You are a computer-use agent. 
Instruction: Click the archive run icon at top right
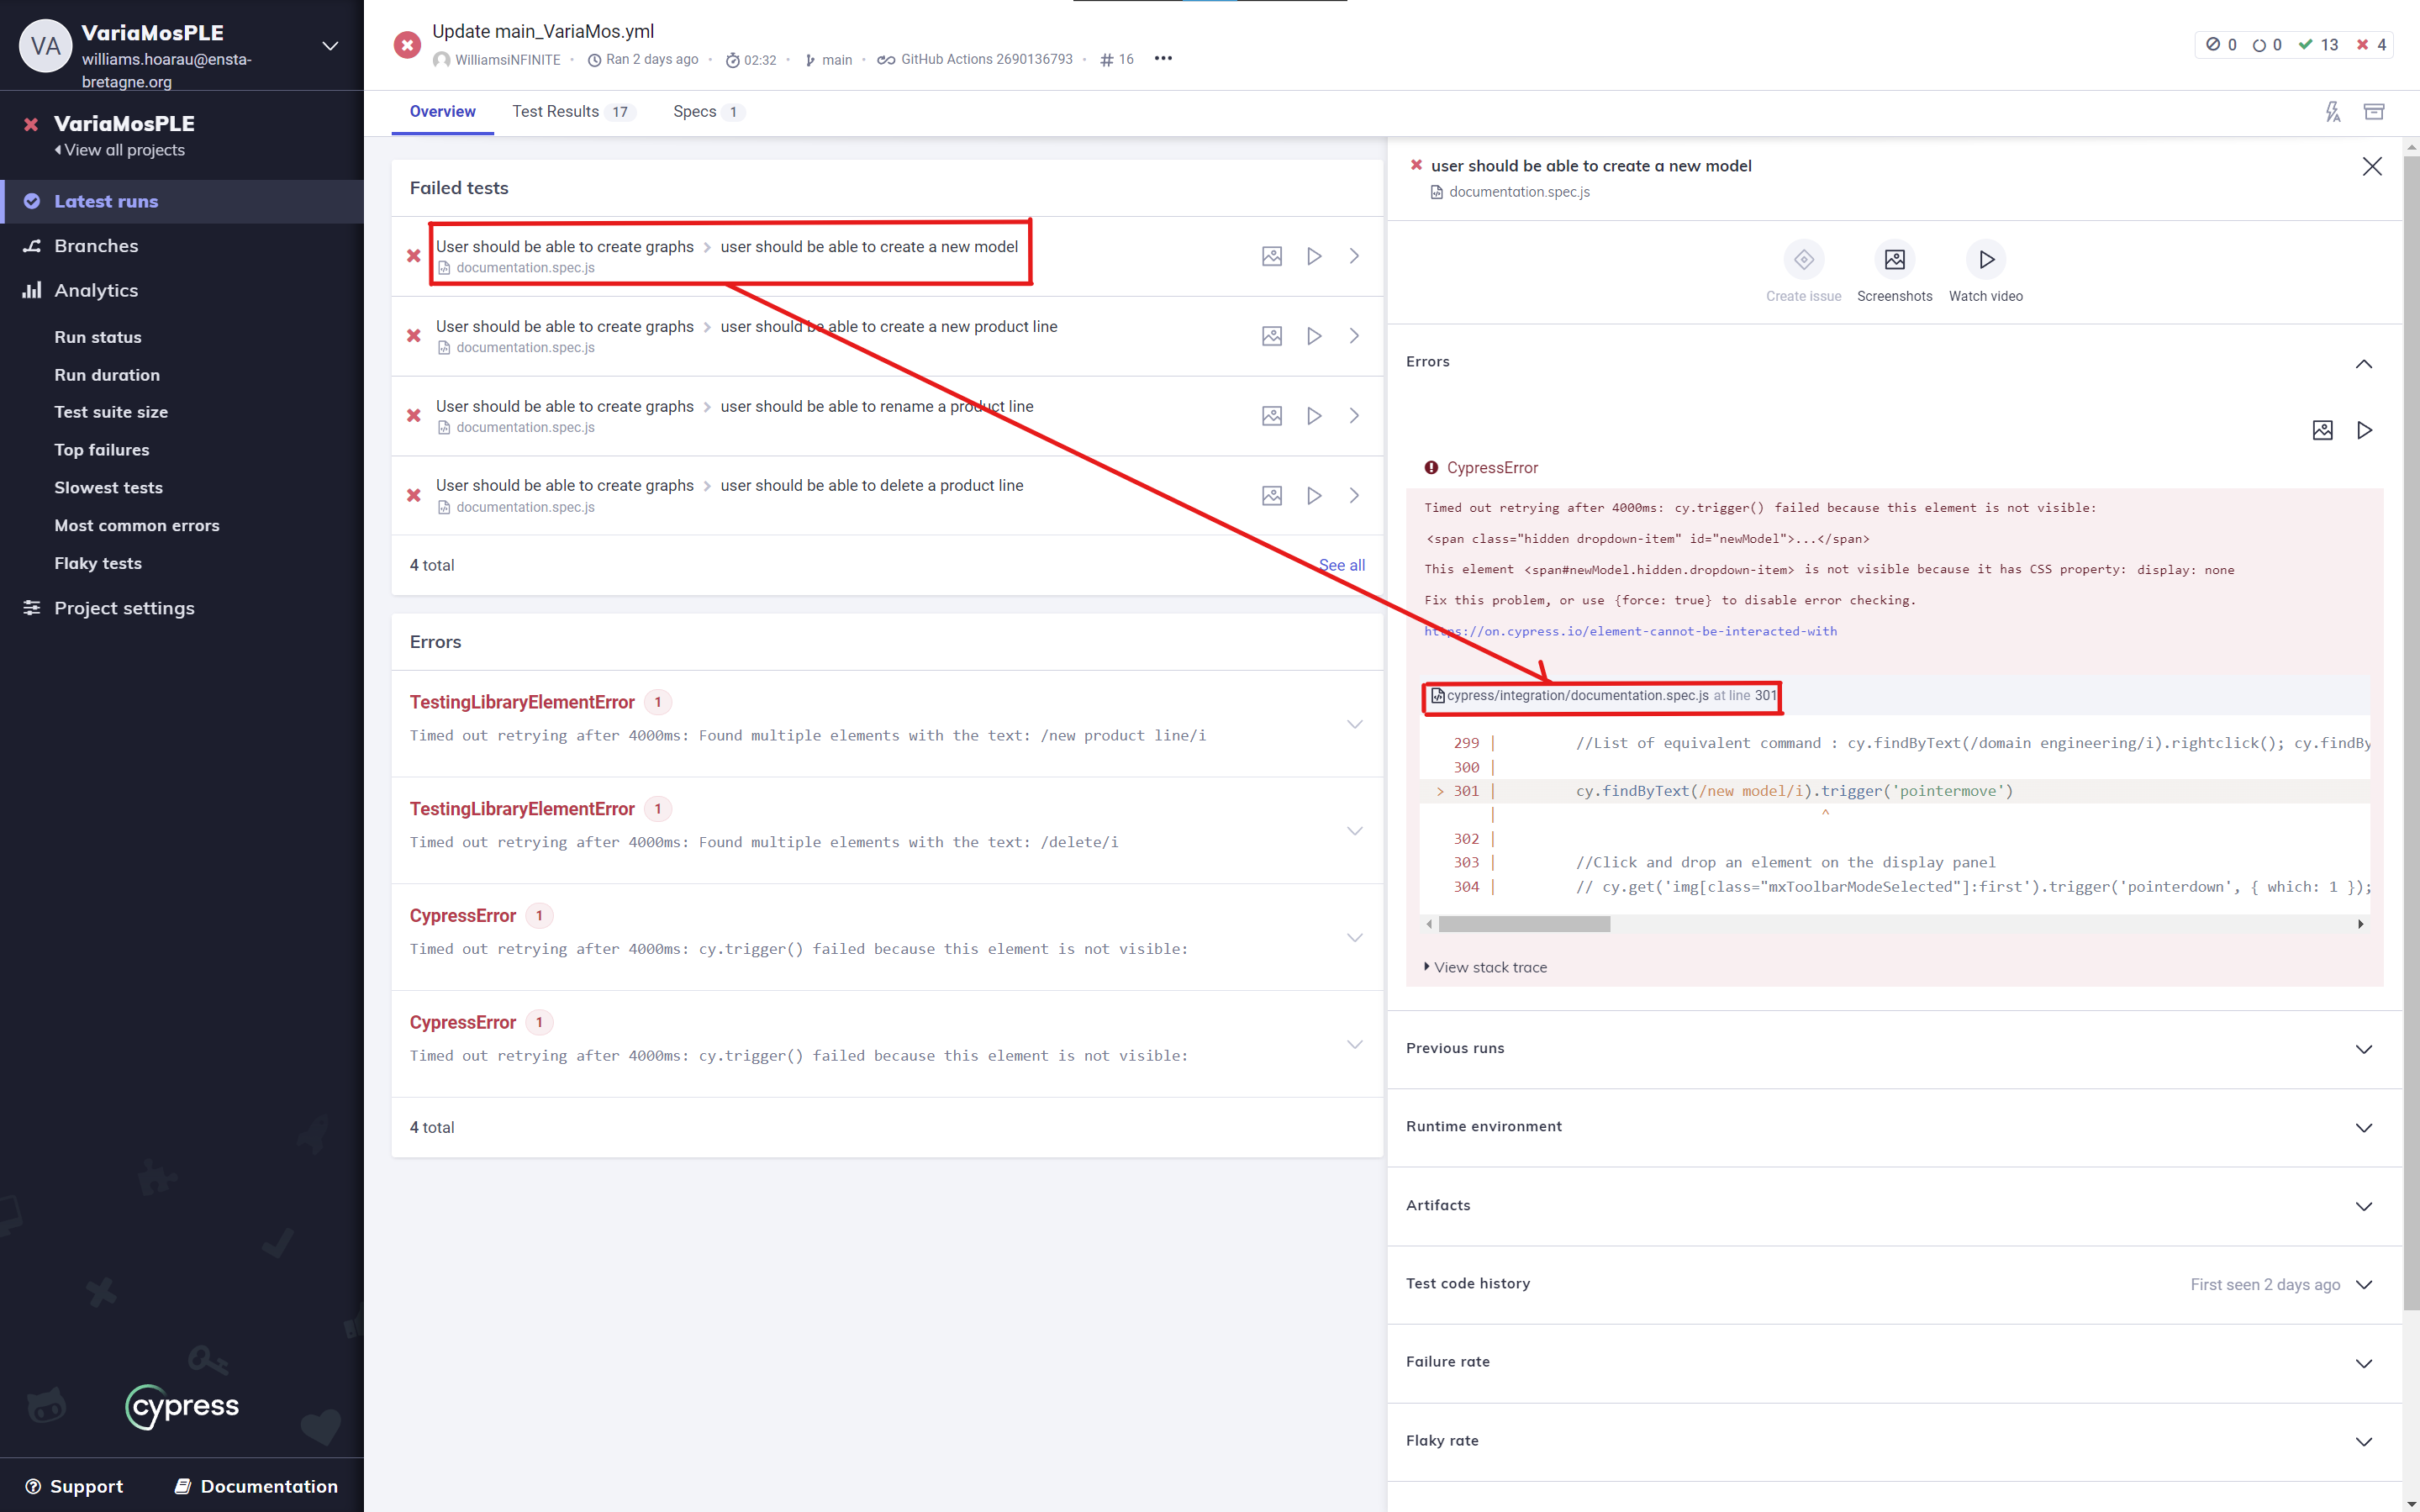point(2373,112)
